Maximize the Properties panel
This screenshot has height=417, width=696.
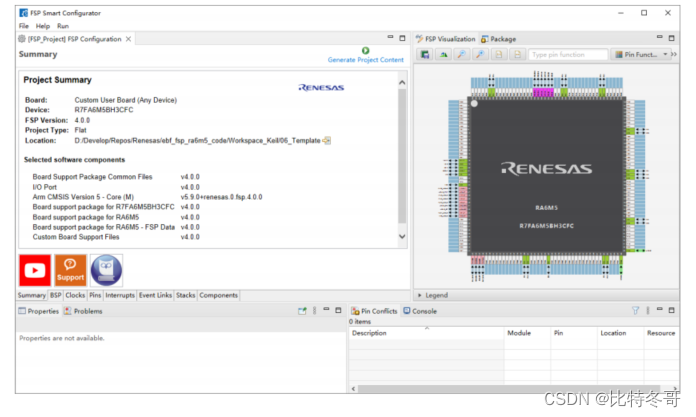tap(338, 310)
